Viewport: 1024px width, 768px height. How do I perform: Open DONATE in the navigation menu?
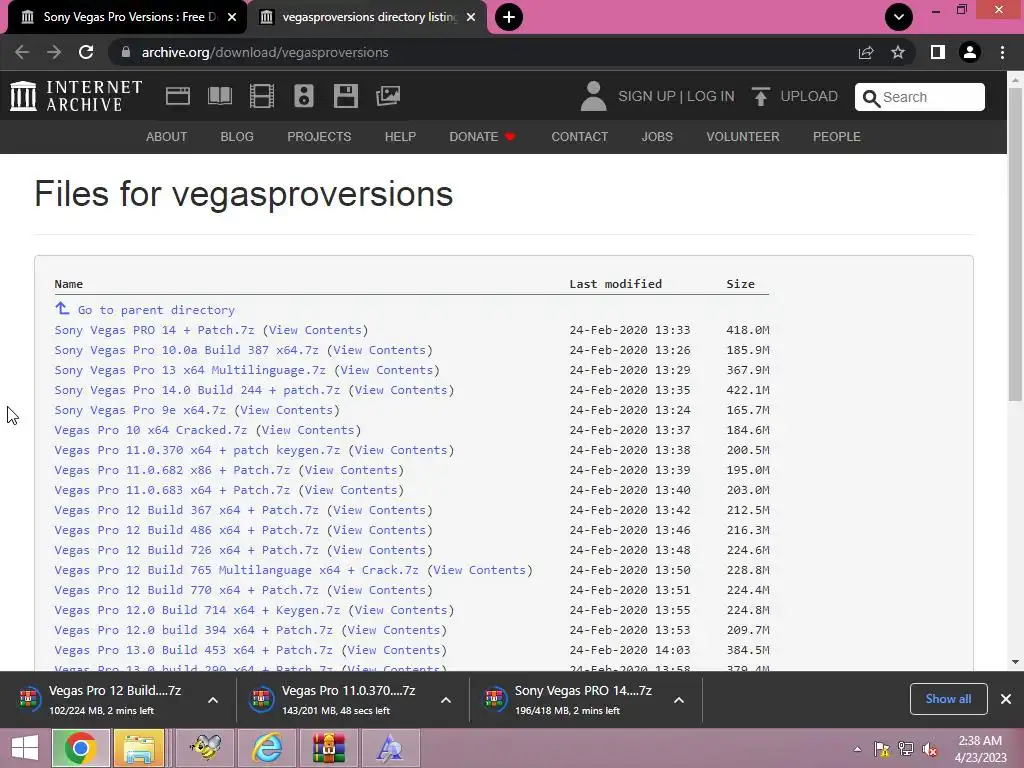(483, 136)
